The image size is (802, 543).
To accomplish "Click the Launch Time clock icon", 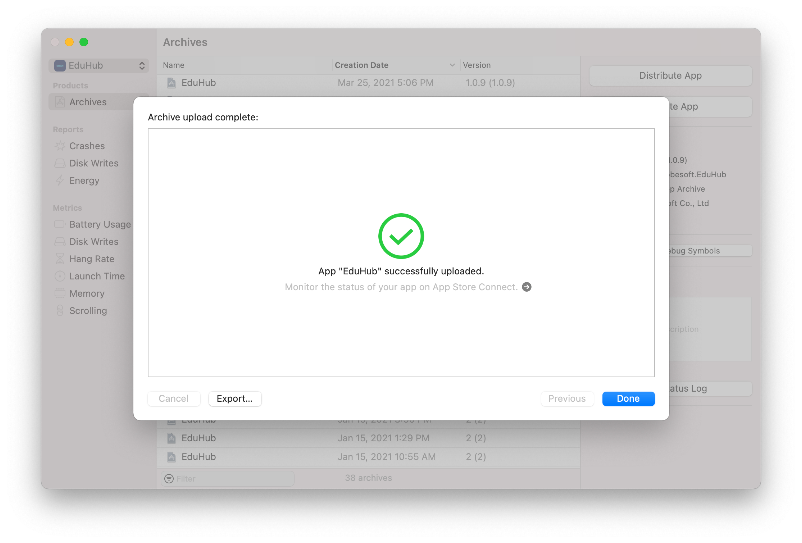I will (60, 276).
